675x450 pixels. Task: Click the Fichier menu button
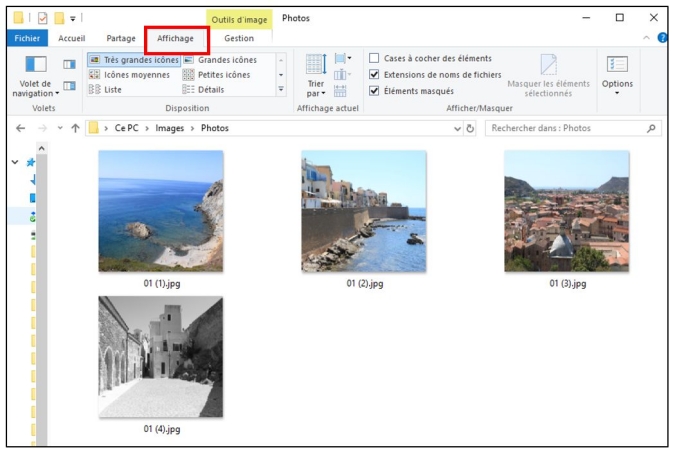(x=26, y=38)
